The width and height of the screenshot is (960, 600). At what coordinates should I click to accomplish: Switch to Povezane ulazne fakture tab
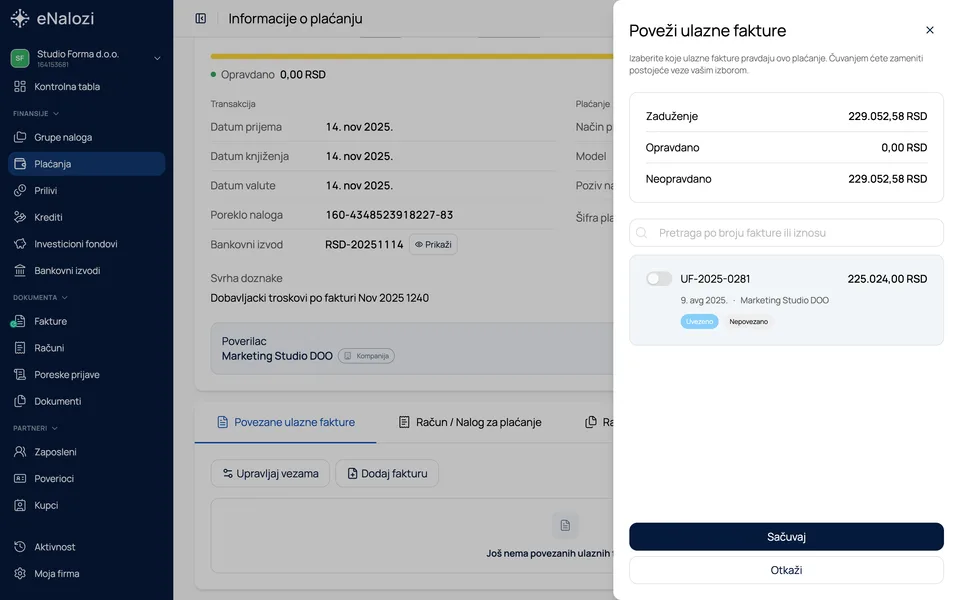[x=286, y=422]
